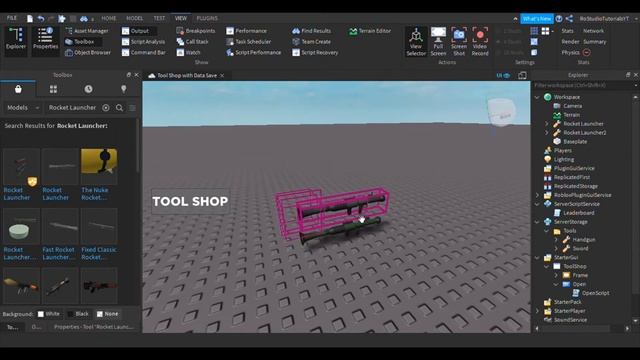Image resolution: width=640 pixels, height=360 pixels.
Task: Open Script Recovery
Action: click(315, 53)
